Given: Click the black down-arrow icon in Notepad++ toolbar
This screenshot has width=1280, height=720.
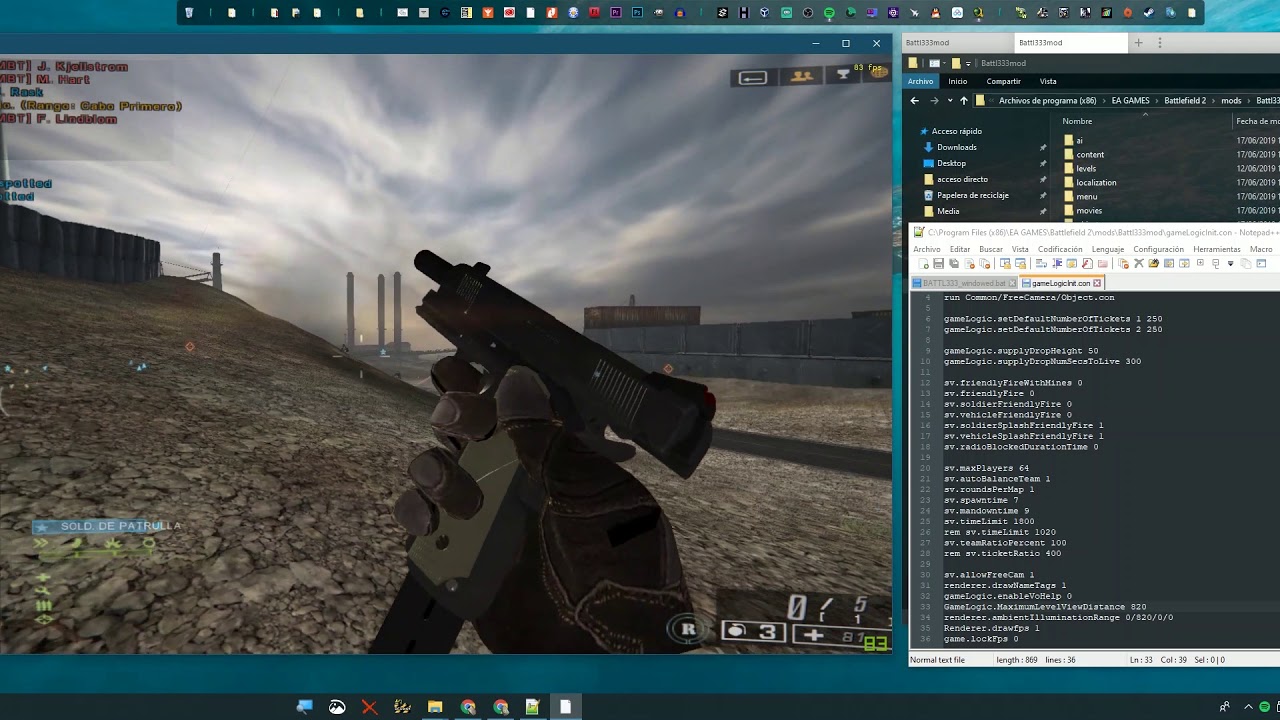Looking at the screenshot, I should pyautogui.click(x=1230, y=264).
